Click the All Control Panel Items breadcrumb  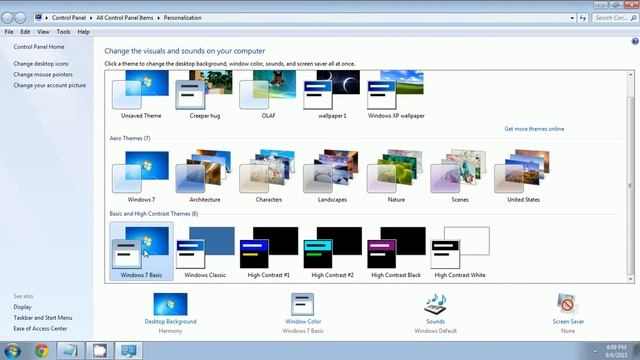pyautogui.click(x=124, y=18)
